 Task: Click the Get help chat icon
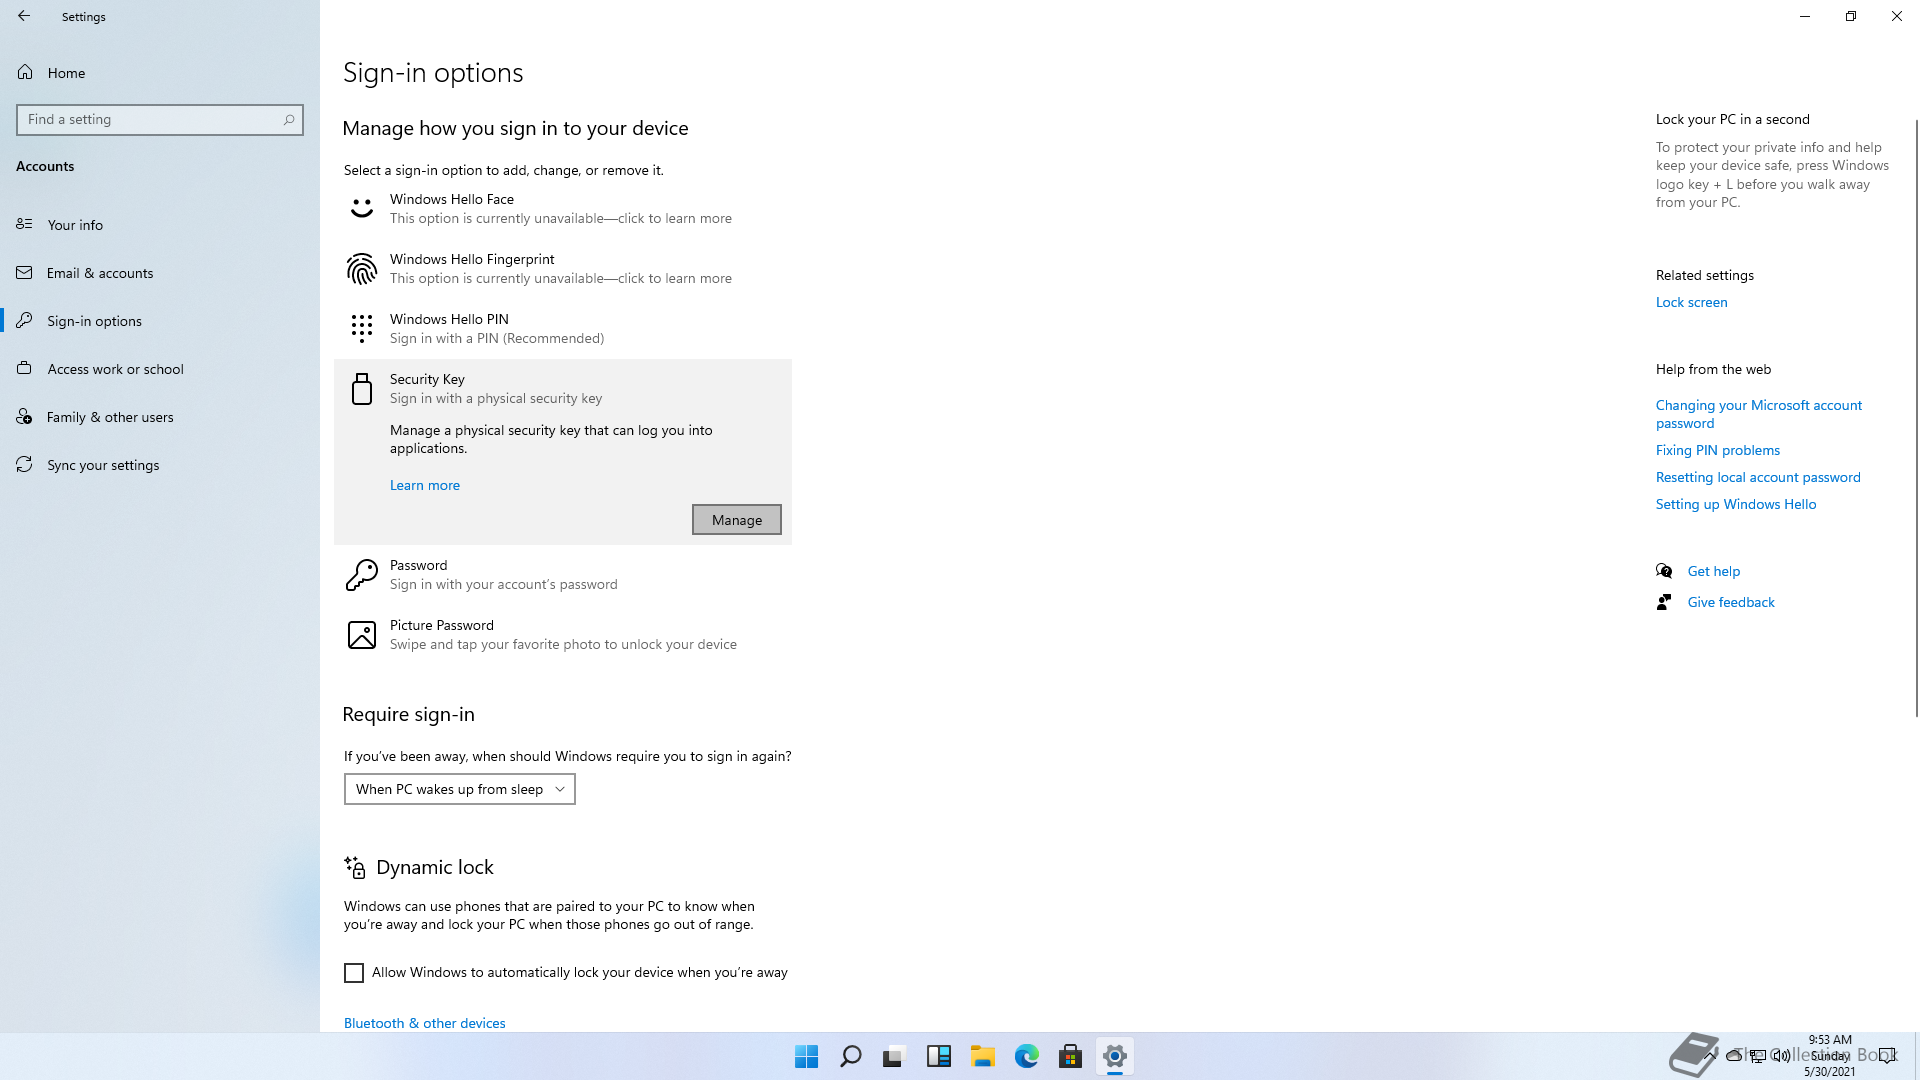pyautogui.click(x=1664, y=570)
